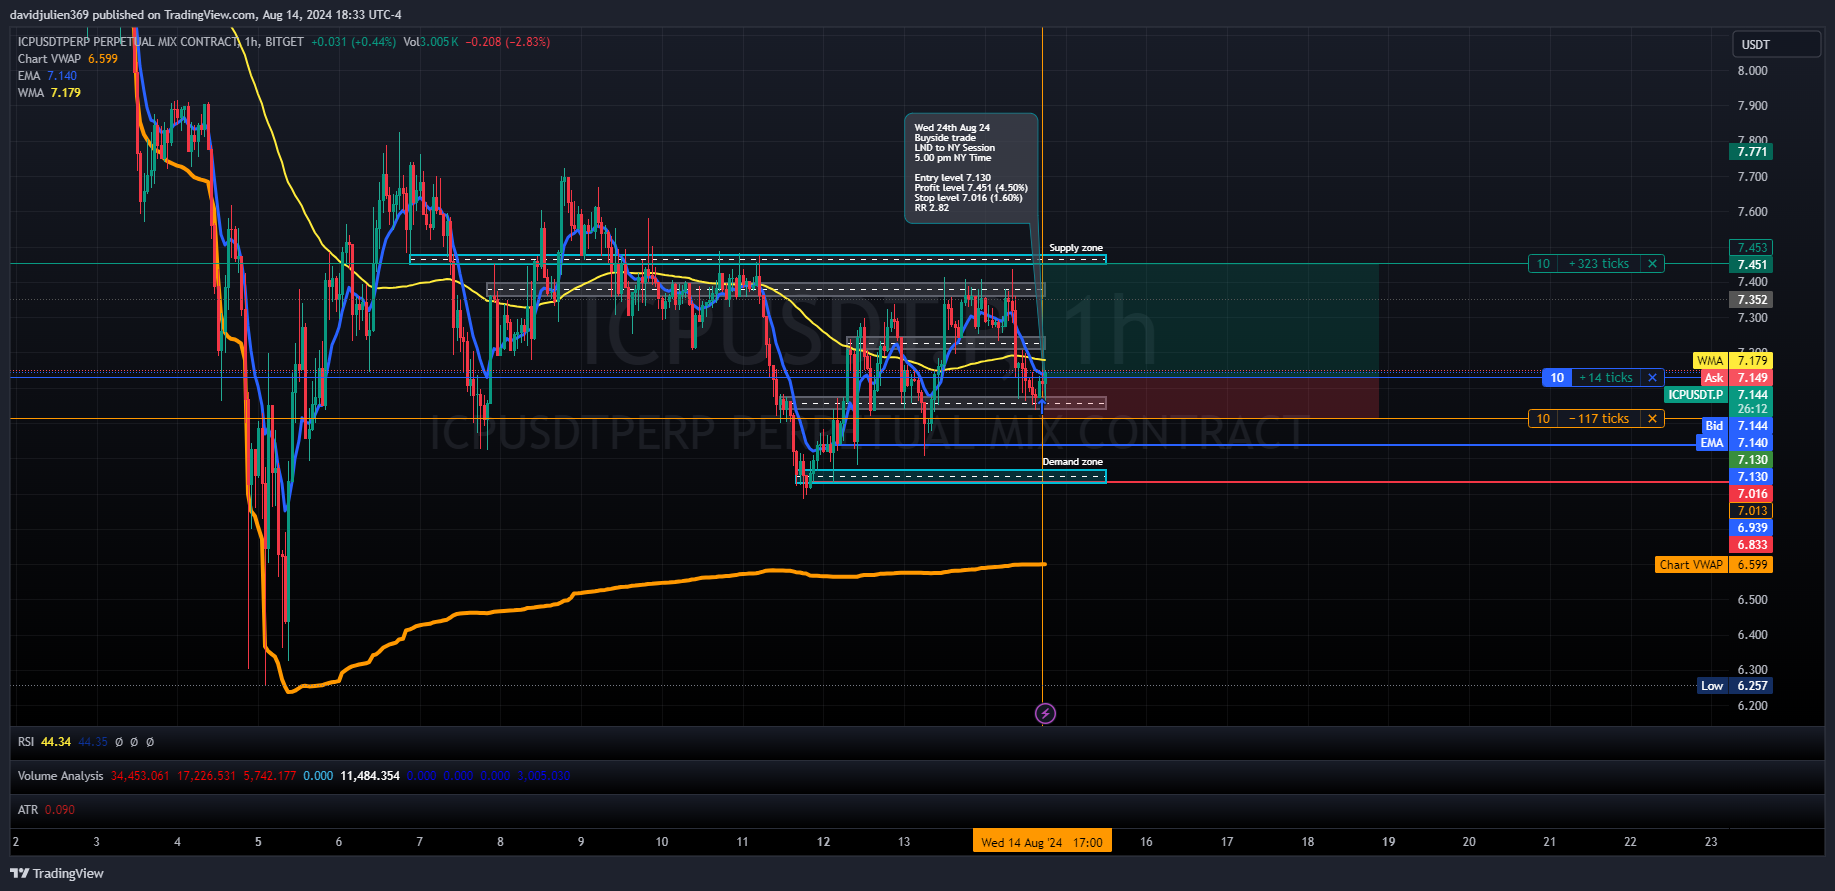The image size is (1835, 891).
Task: Click the red Ask price scale label
Action: (1736, 378)
